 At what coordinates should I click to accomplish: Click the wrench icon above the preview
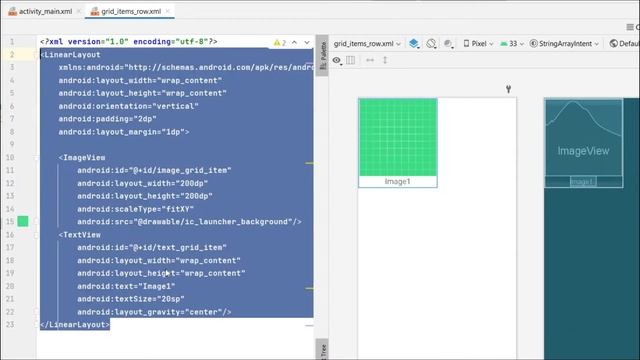point(509,89)
